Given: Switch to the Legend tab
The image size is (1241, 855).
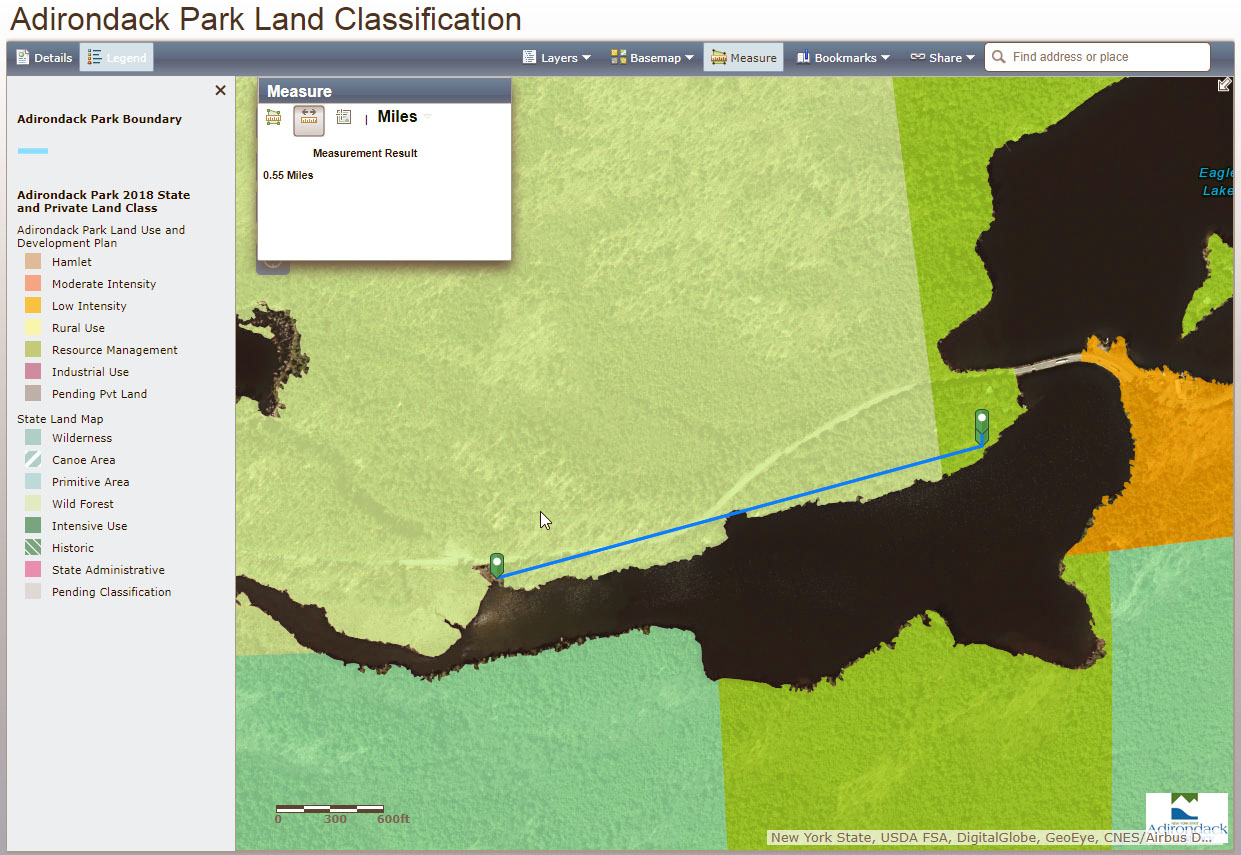Looking at the screenshot, I should coord(117,58).
